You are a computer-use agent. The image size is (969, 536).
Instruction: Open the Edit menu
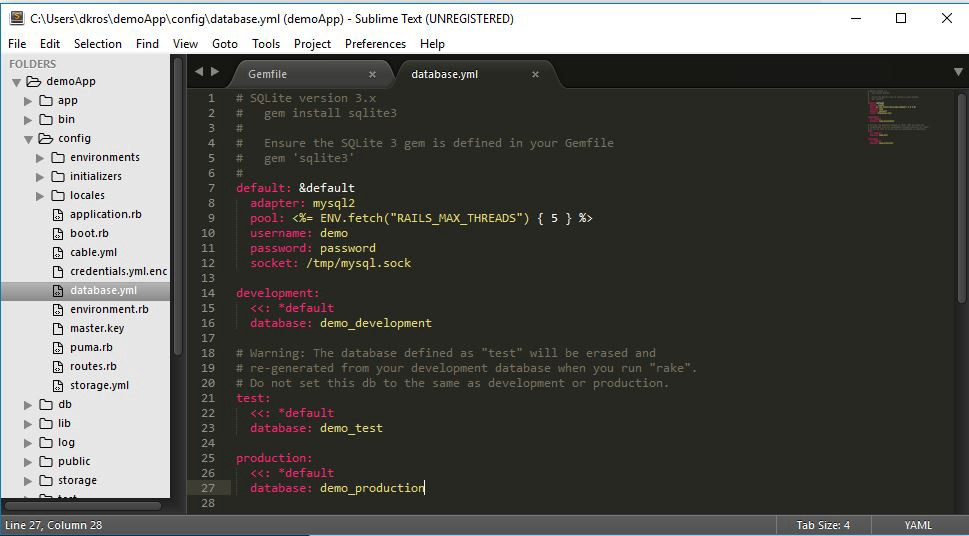tap(50, 44)
